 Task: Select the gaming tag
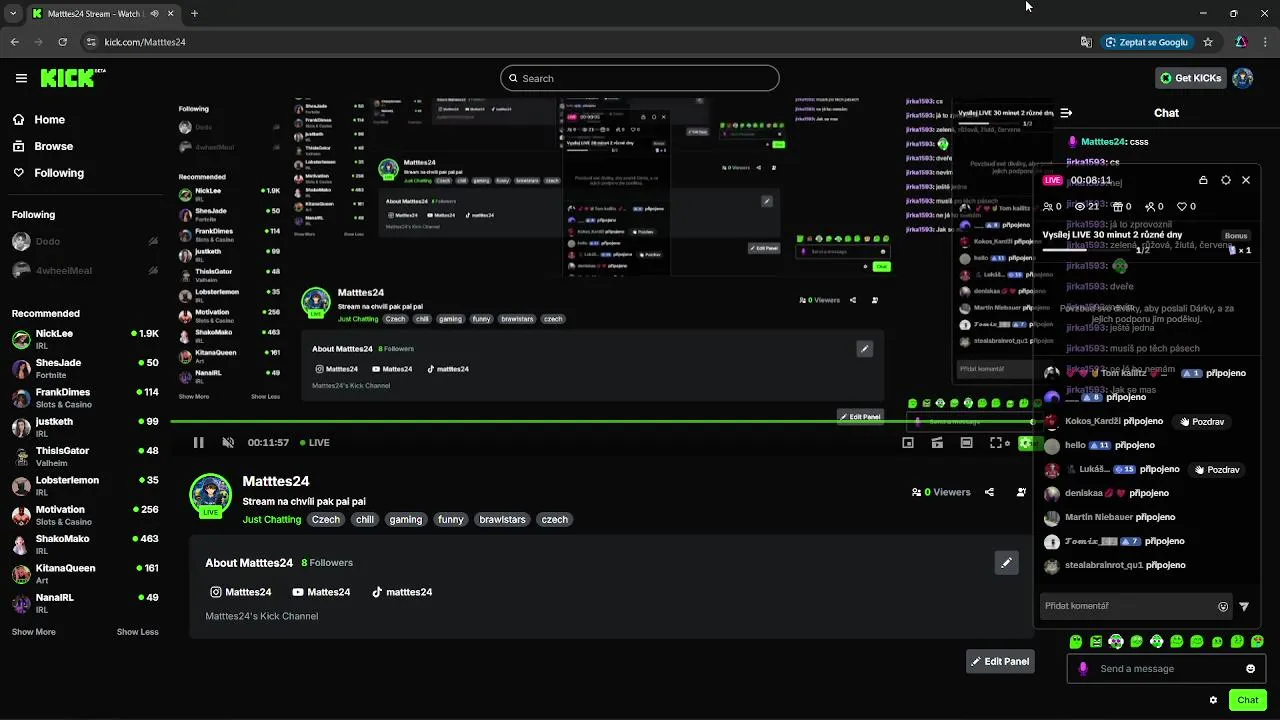pyautogui.click(x=406, y=520)
